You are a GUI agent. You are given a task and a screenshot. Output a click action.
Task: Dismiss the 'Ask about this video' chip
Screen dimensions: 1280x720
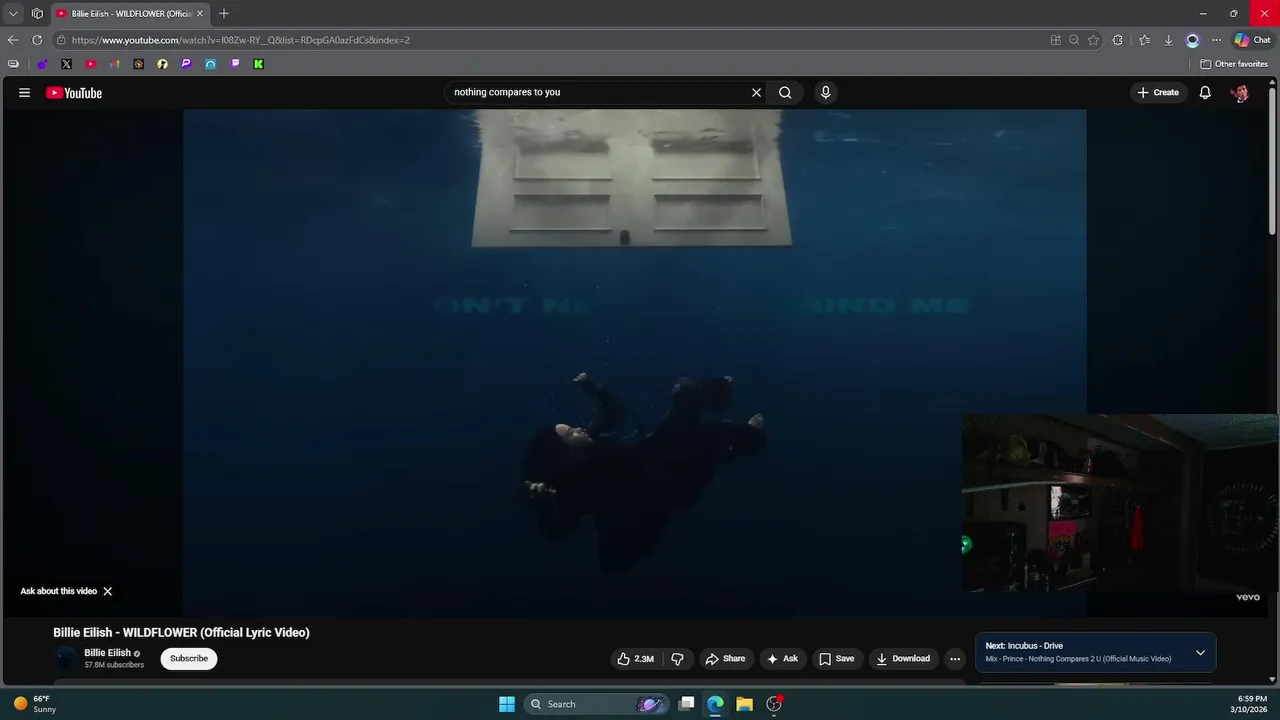[x=107, y=591]
